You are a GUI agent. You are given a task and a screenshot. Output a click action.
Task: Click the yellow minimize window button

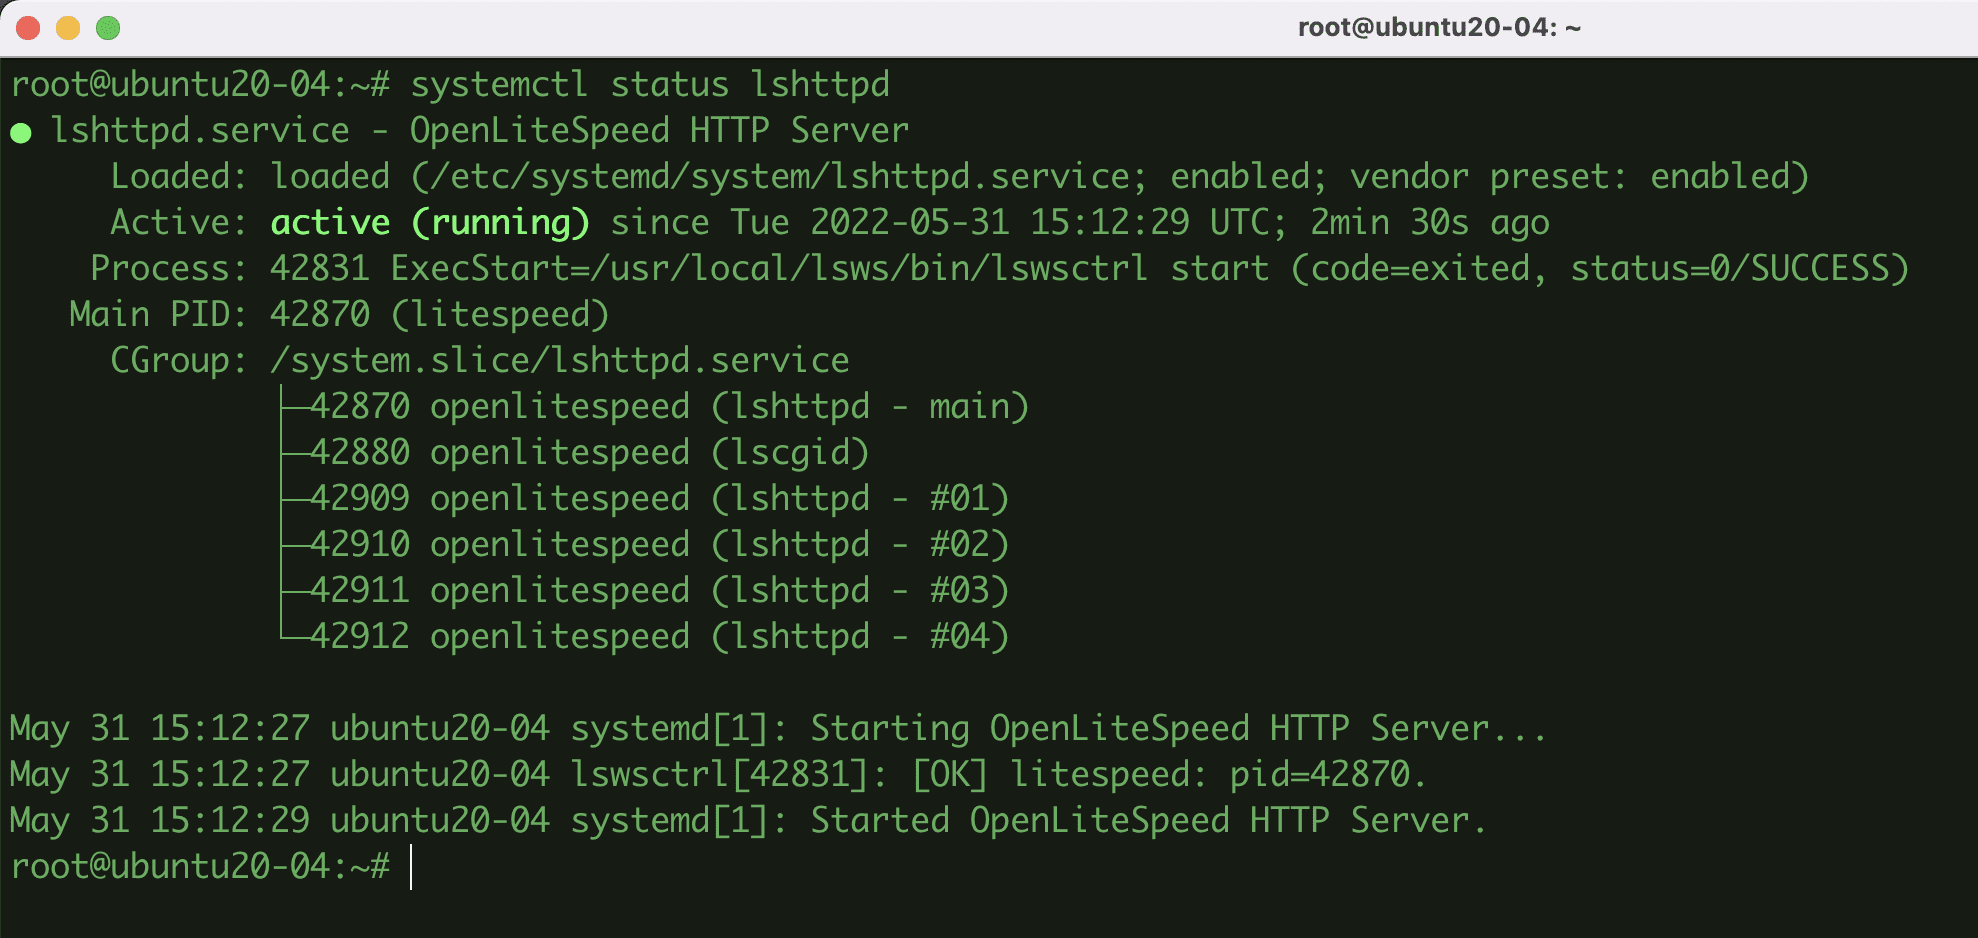coord(68,28)
